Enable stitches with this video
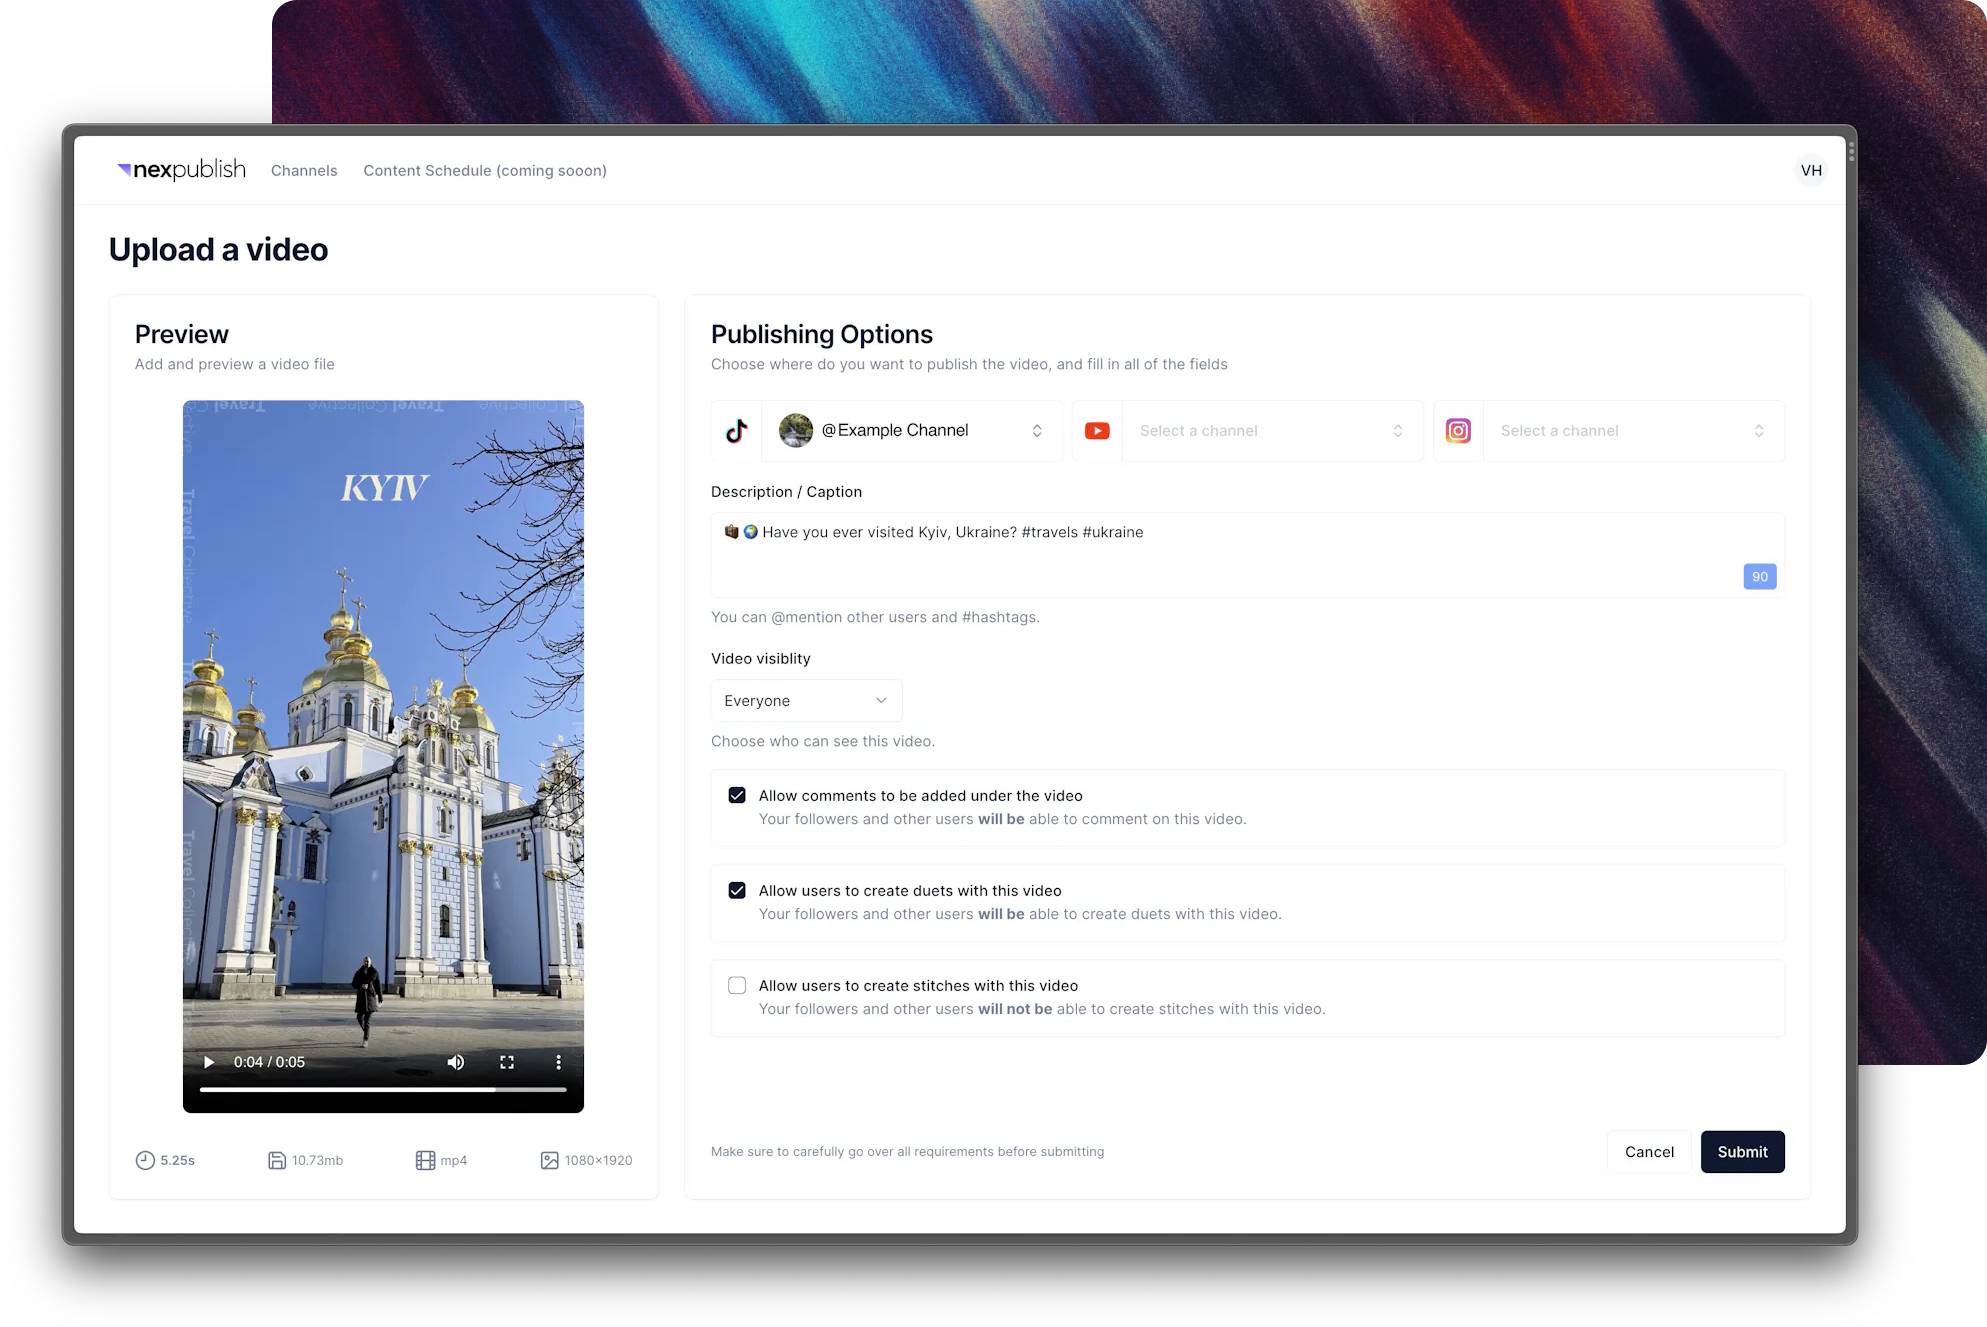1987x1327 pixels. (x=737, y=986)
